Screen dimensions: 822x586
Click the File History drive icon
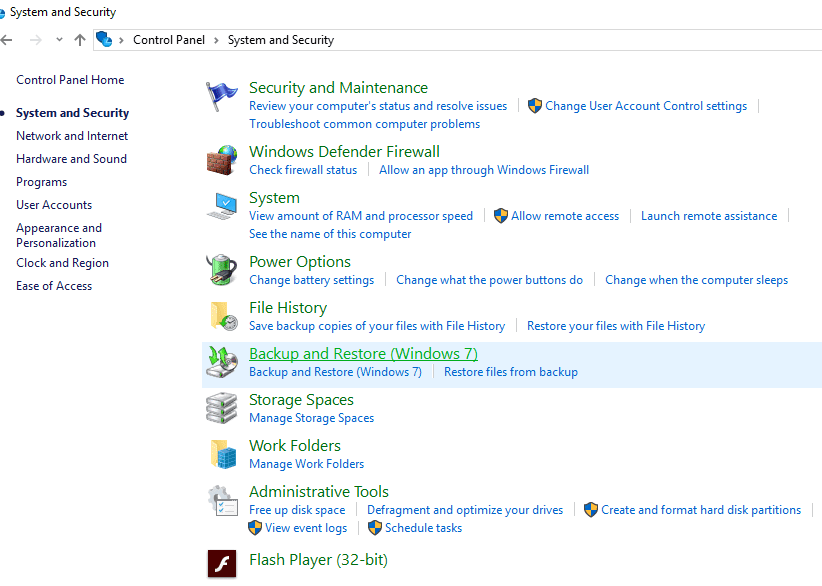click(222, 315)
